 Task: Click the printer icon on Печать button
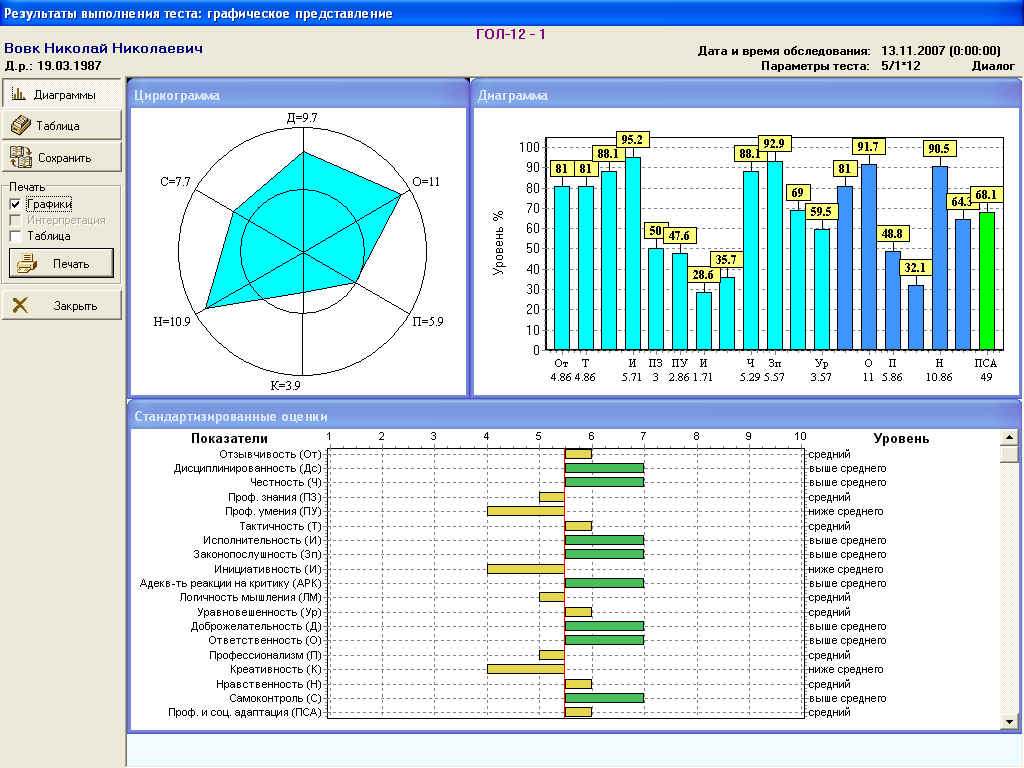click(27, 263)
